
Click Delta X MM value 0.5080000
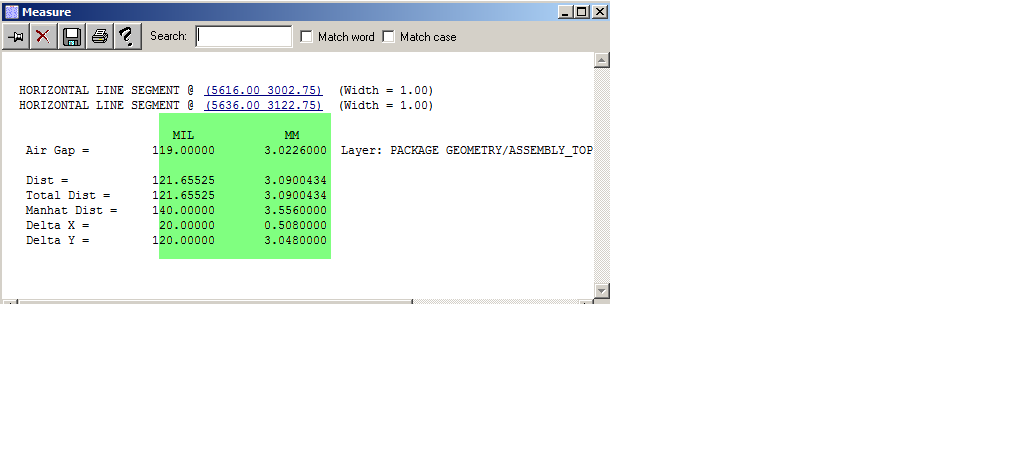tap(295, 226)
